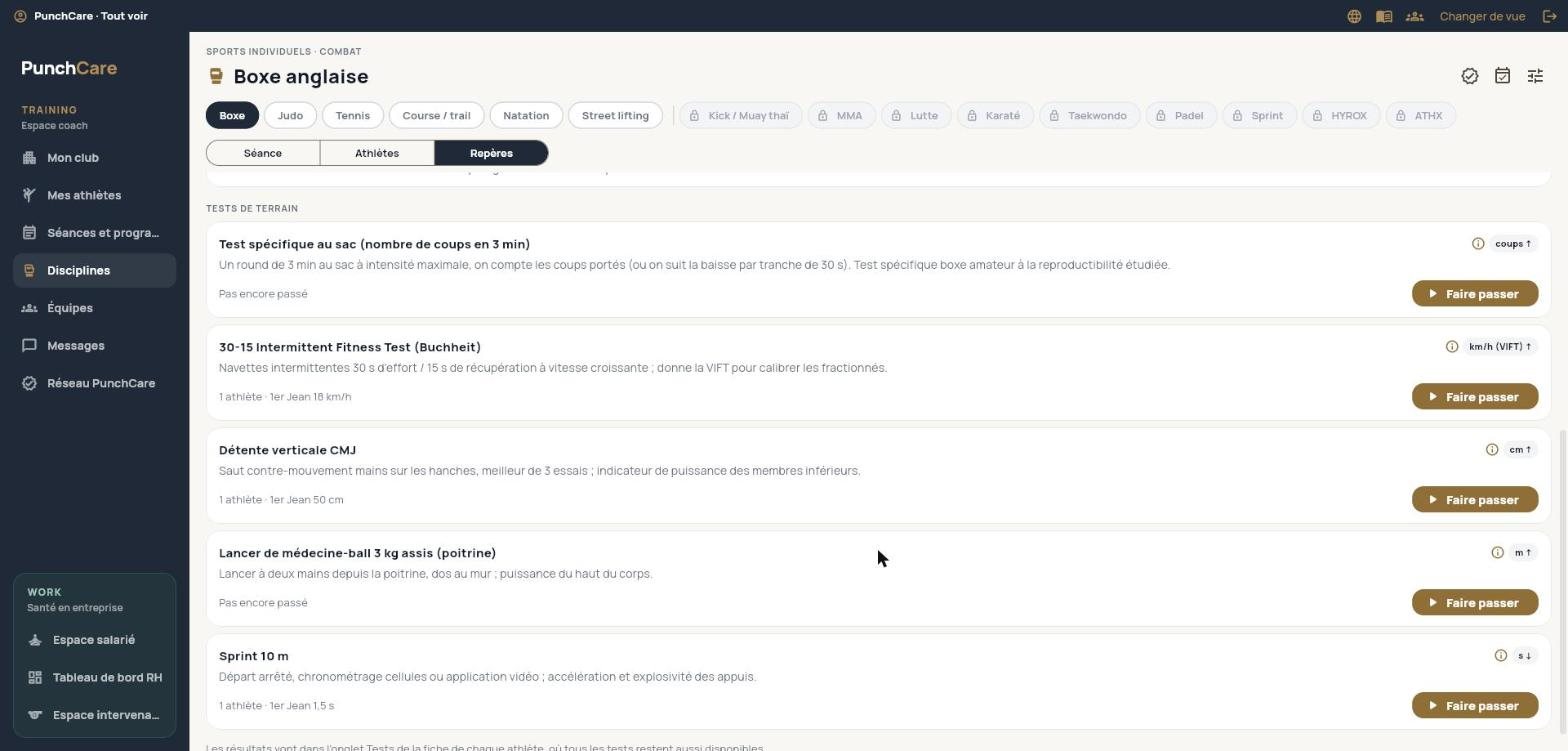Select the Course / trail chip
This screenshot has height=751, width=1568.
coord(436,116)
